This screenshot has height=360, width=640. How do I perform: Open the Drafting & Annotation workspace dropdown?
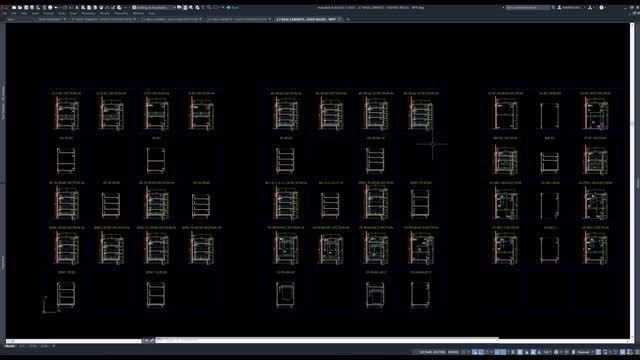pyautogui.click(x=154, y=7)
